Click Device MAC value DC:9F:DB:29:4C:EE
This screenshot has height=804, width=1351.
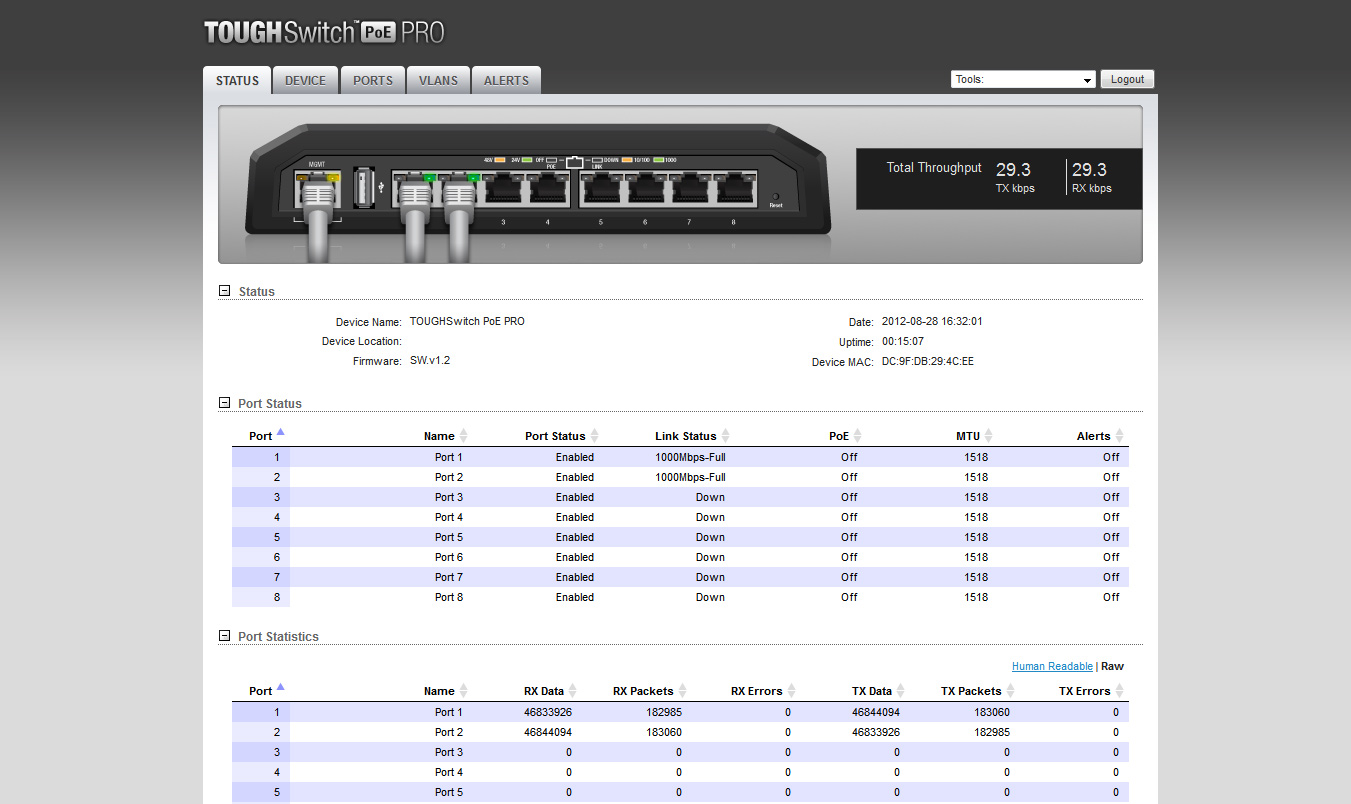pos(927,361)
